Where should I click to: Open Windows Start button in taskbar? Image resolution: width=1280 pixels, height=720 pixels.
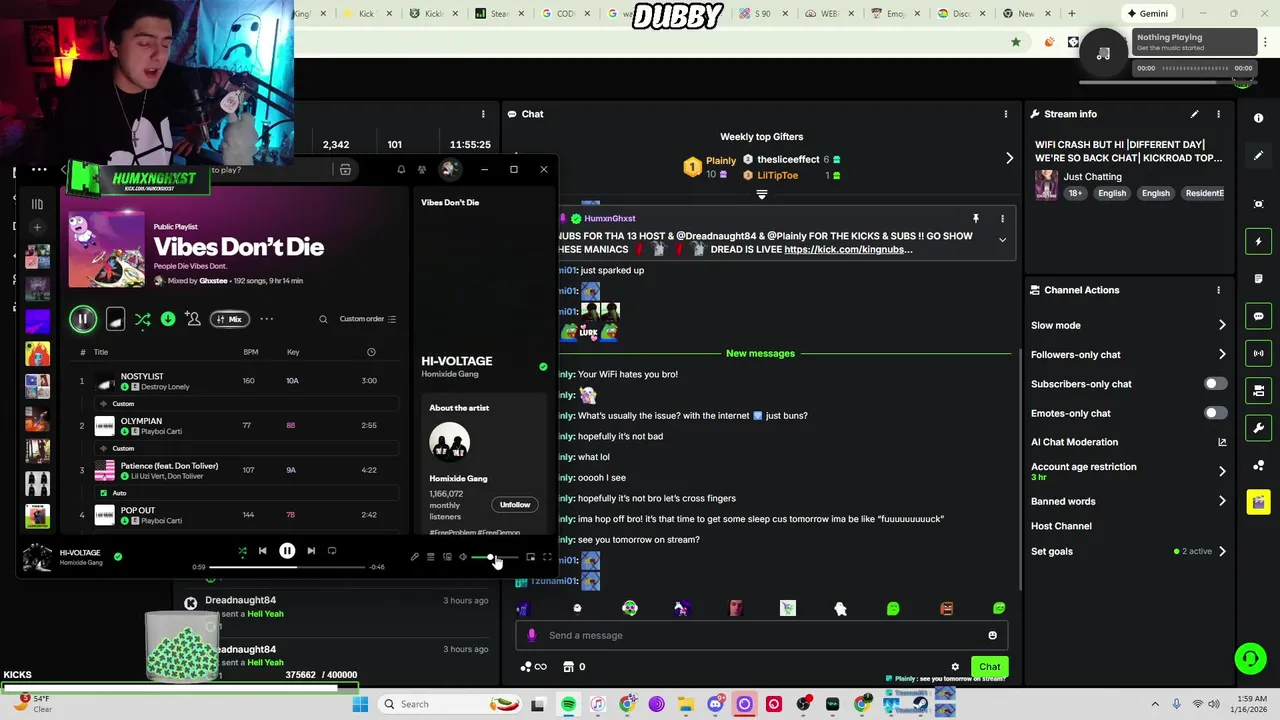(x=361, y=704)
